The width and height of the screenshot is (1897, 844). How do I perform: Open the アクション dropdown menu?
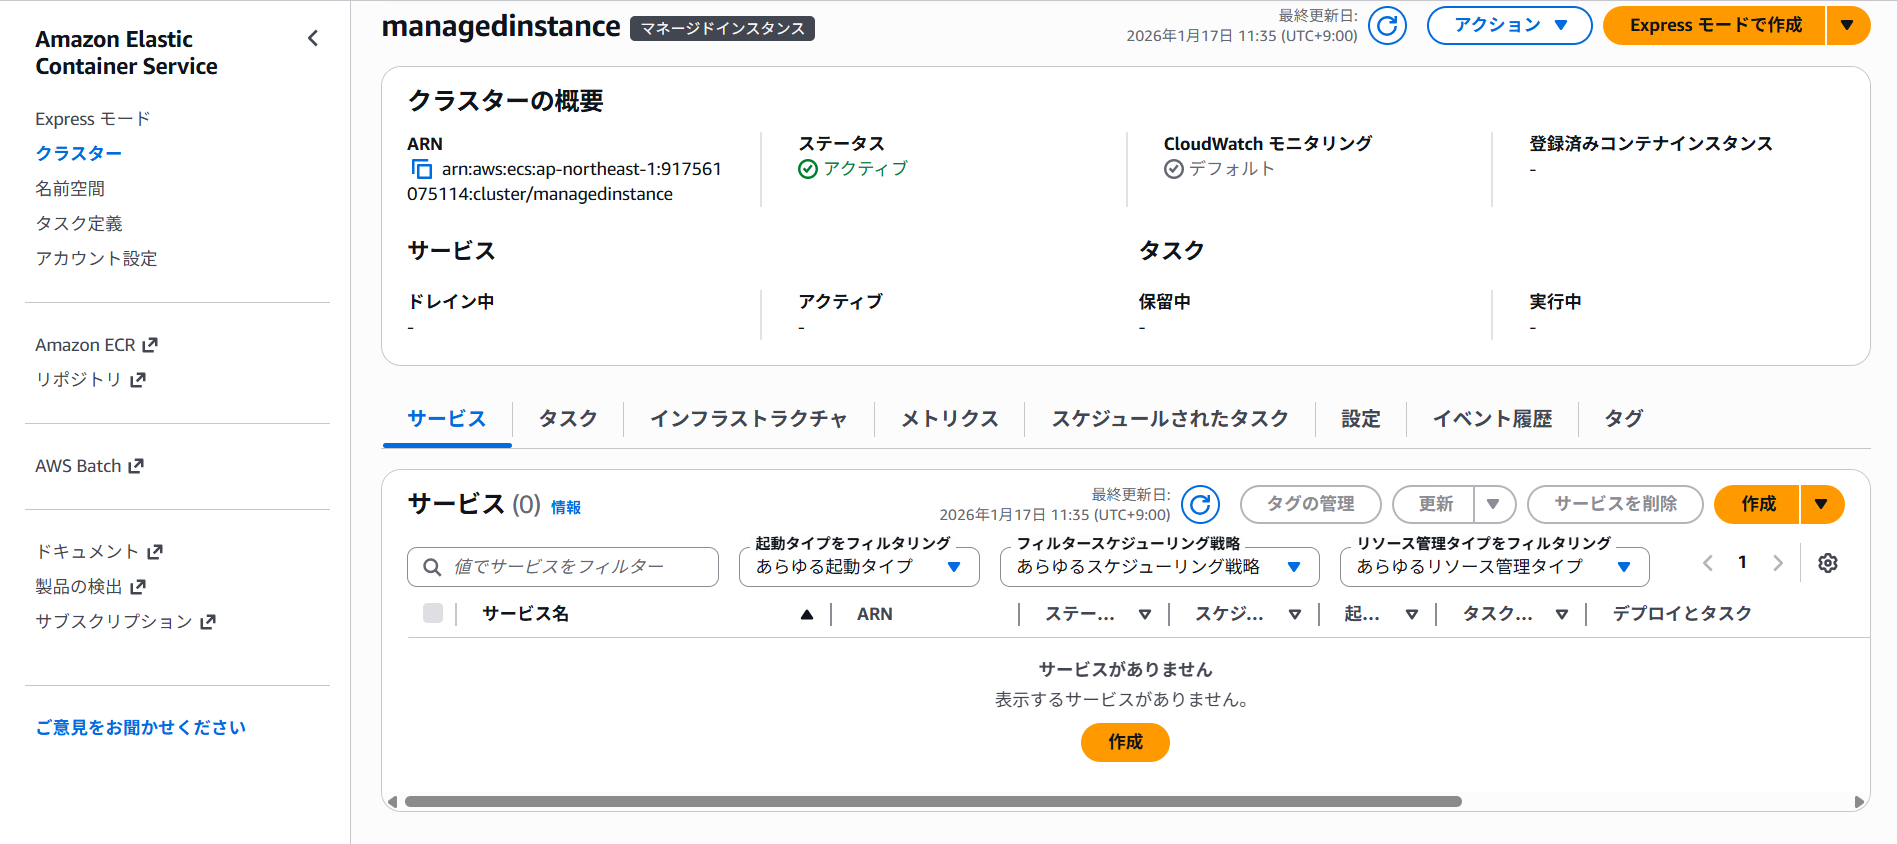coord(1508,26)
